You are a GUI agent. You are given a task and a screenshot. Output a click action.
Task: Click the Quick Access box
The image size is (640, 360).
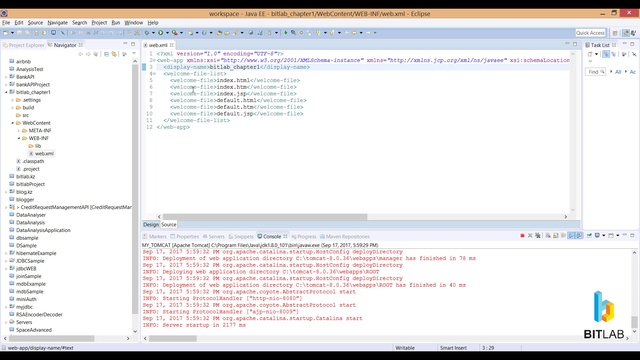tap(590, 33)
